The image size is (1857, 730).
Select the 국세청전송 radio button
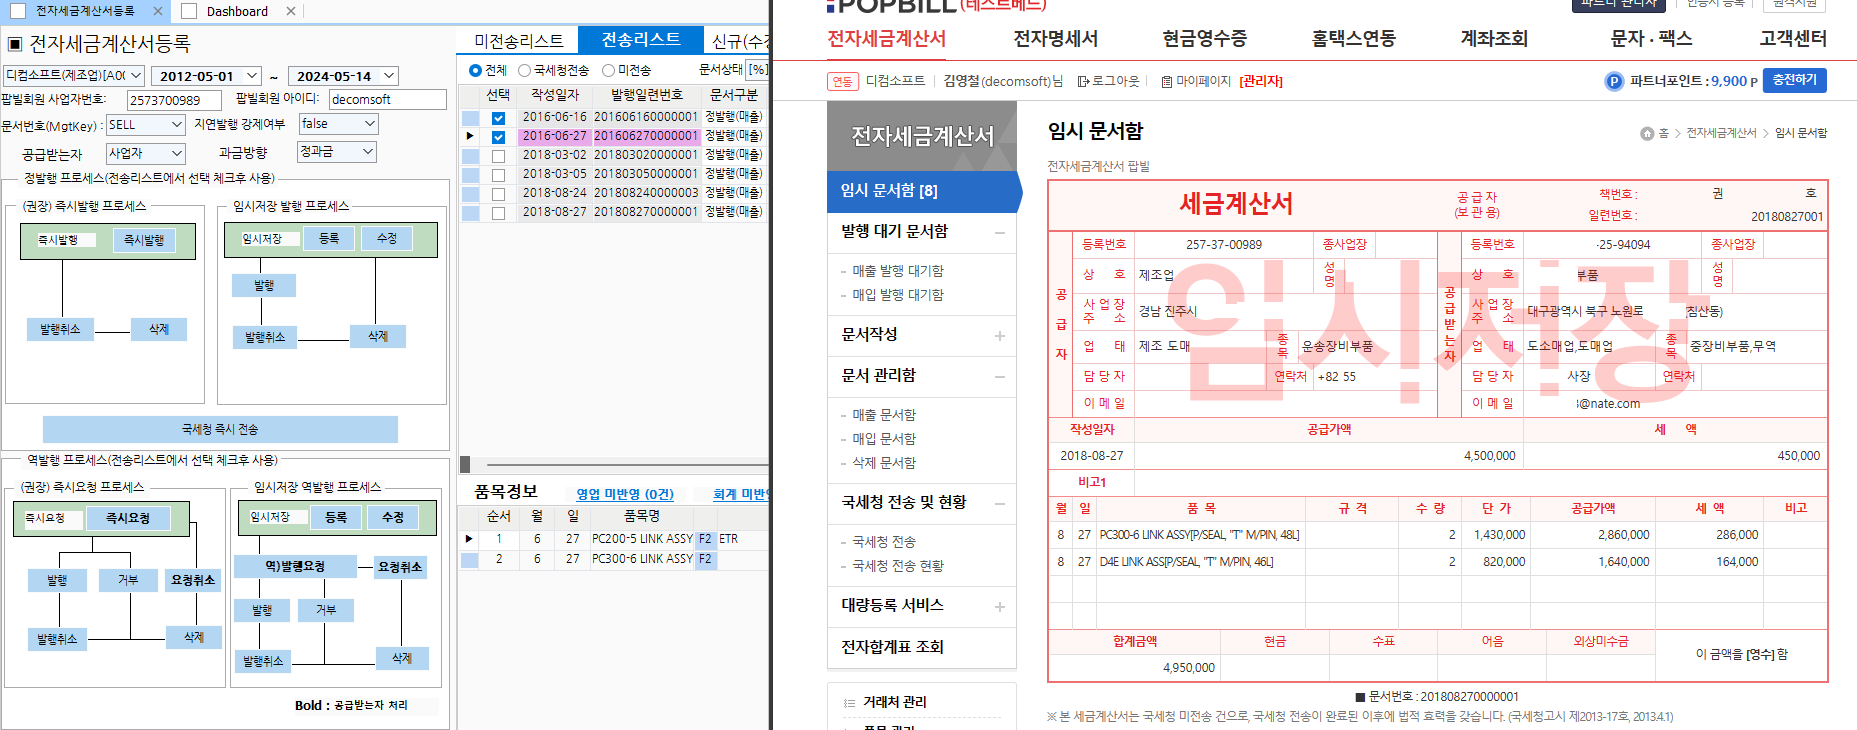(x=524, y=70)
